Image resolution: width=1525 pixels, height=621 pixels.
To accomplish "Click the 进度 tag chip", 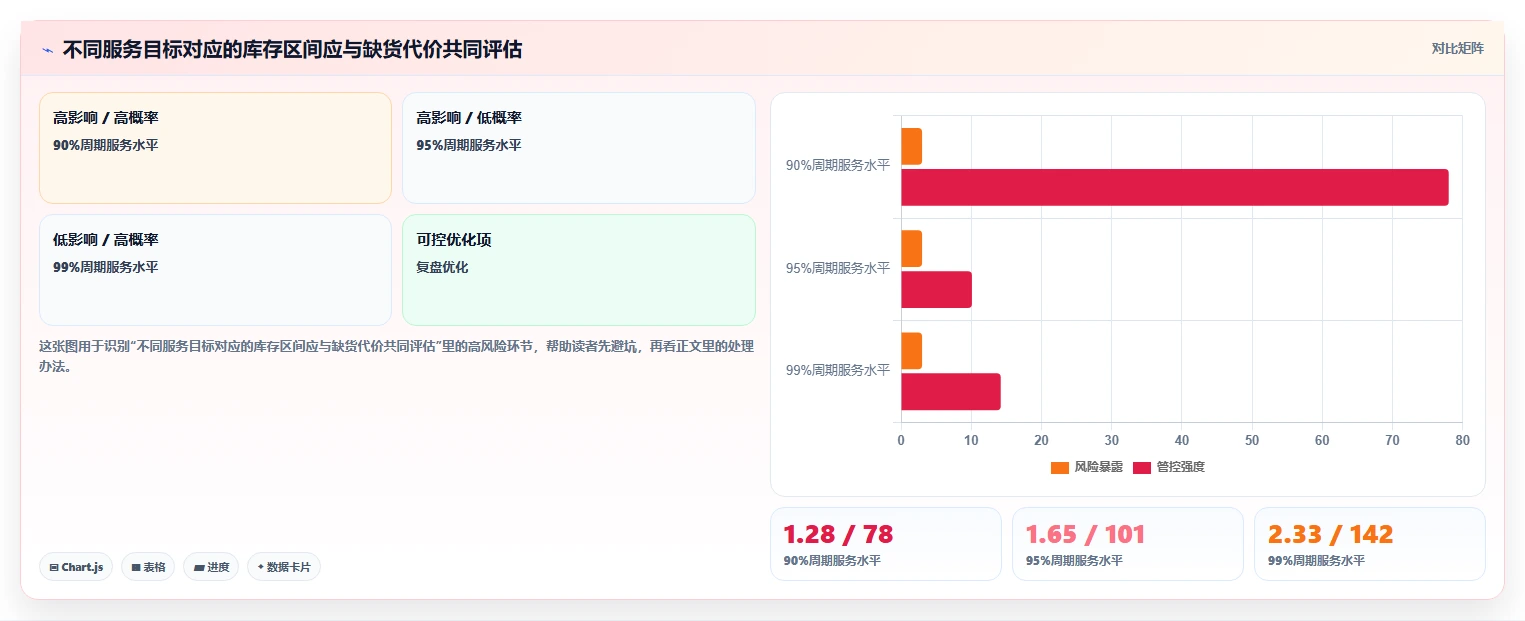I will click(211, 567).
